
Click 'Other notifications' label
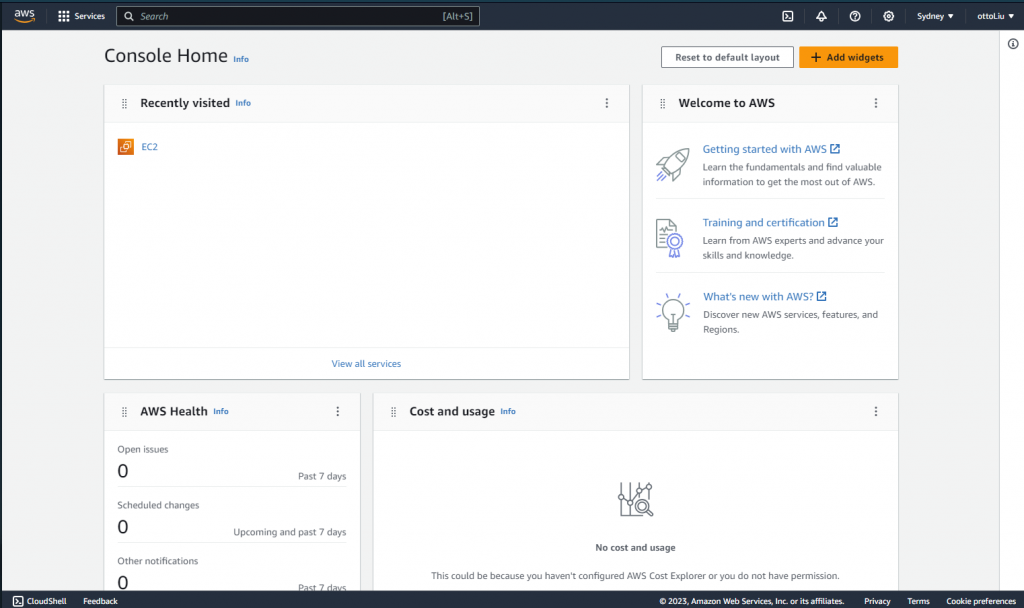click(x=157, y=561)
